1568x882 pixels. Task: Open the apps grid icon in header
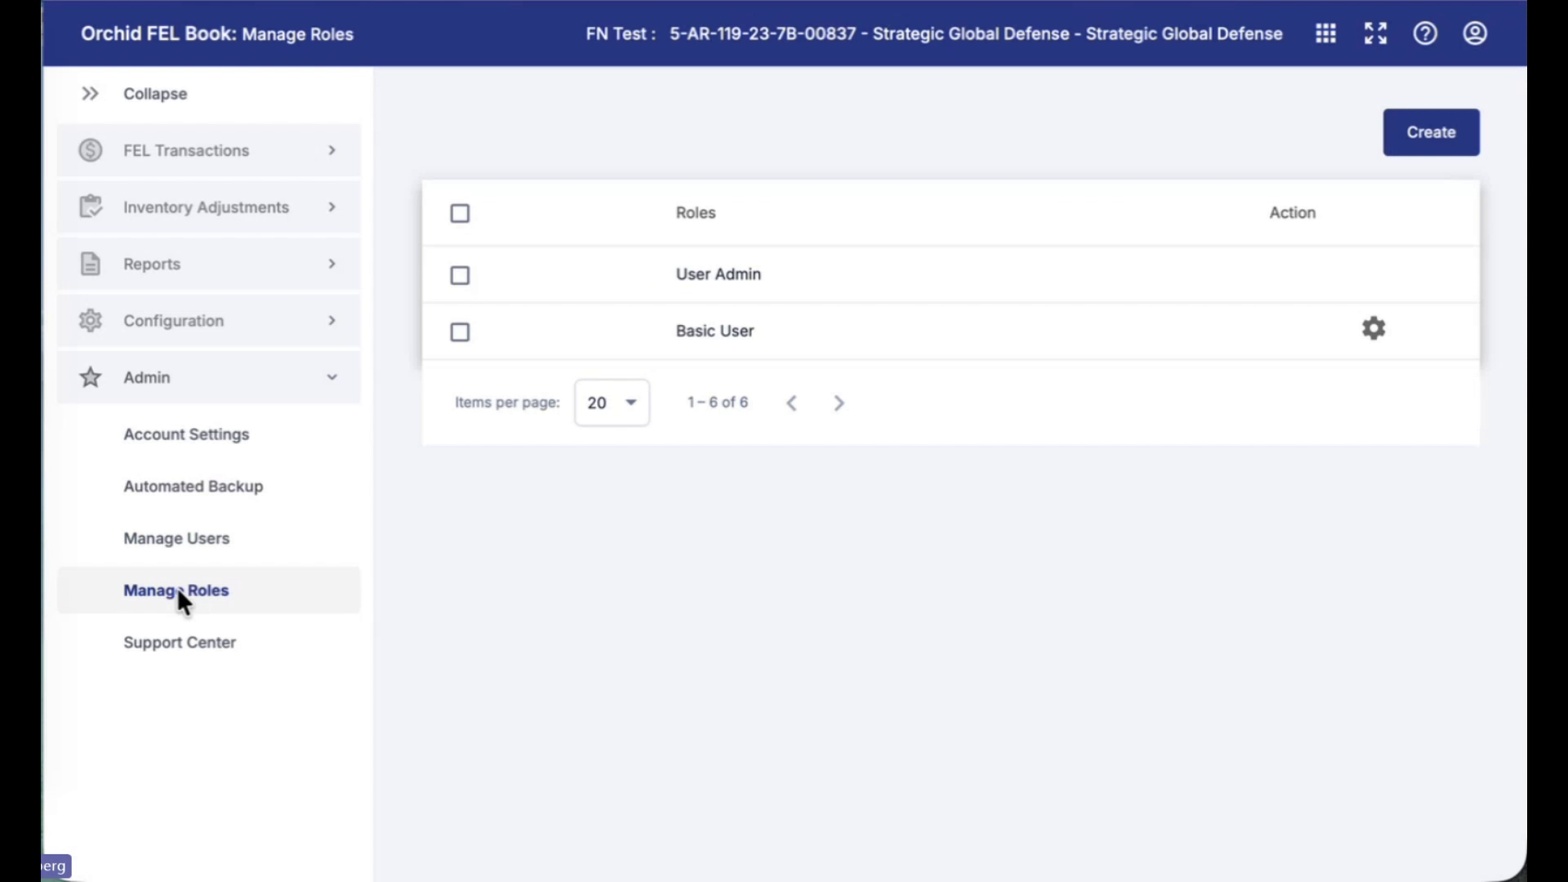[1325, 33]
